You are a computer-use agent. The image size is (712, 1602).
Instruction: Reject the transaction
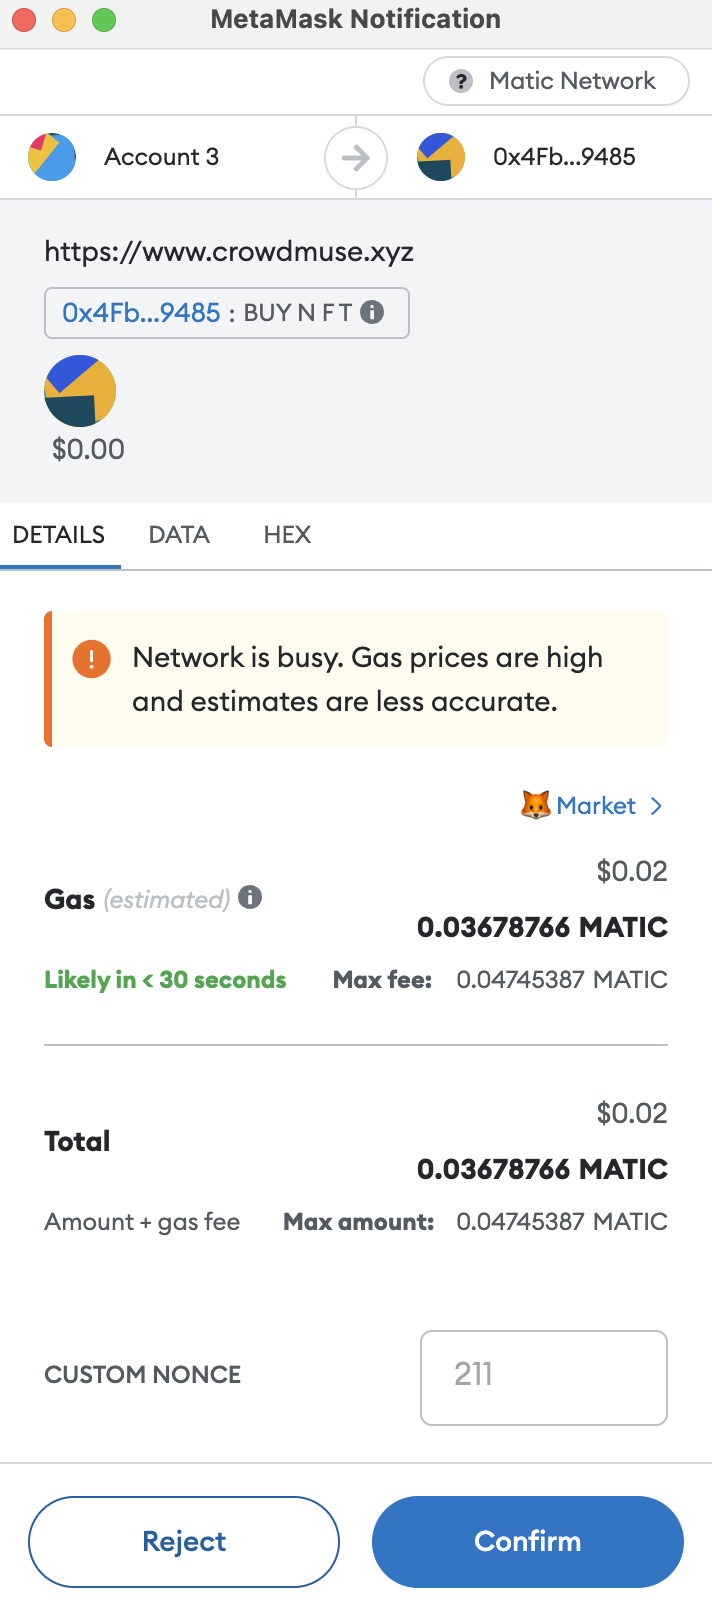coord(184,1541)
